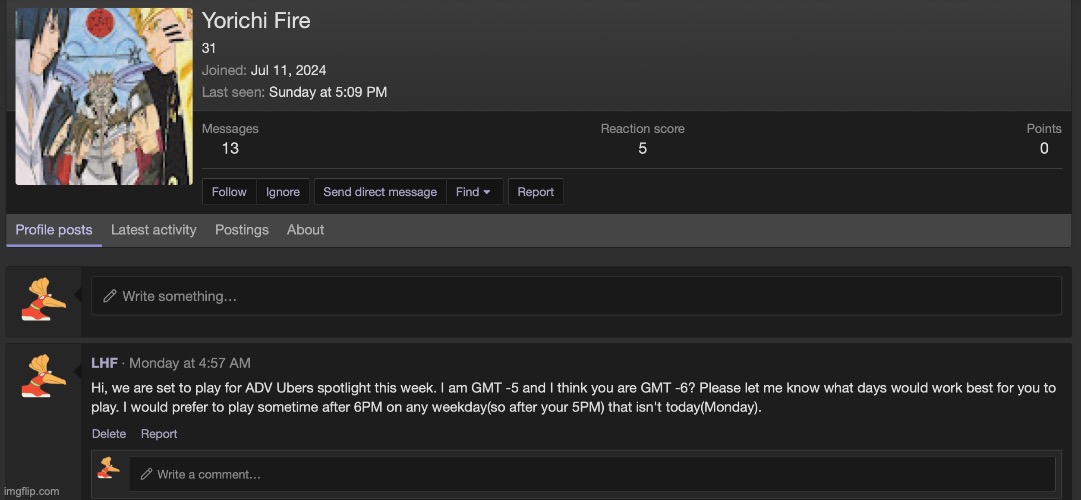
Task: Report this user profile via the Report button
Action: [535, 192]
